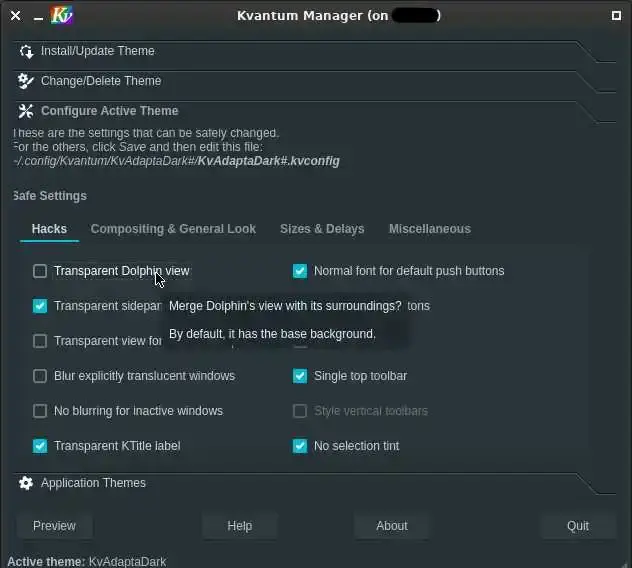
Task: Maximize the window using the square icon
Action: click(616, 15)
